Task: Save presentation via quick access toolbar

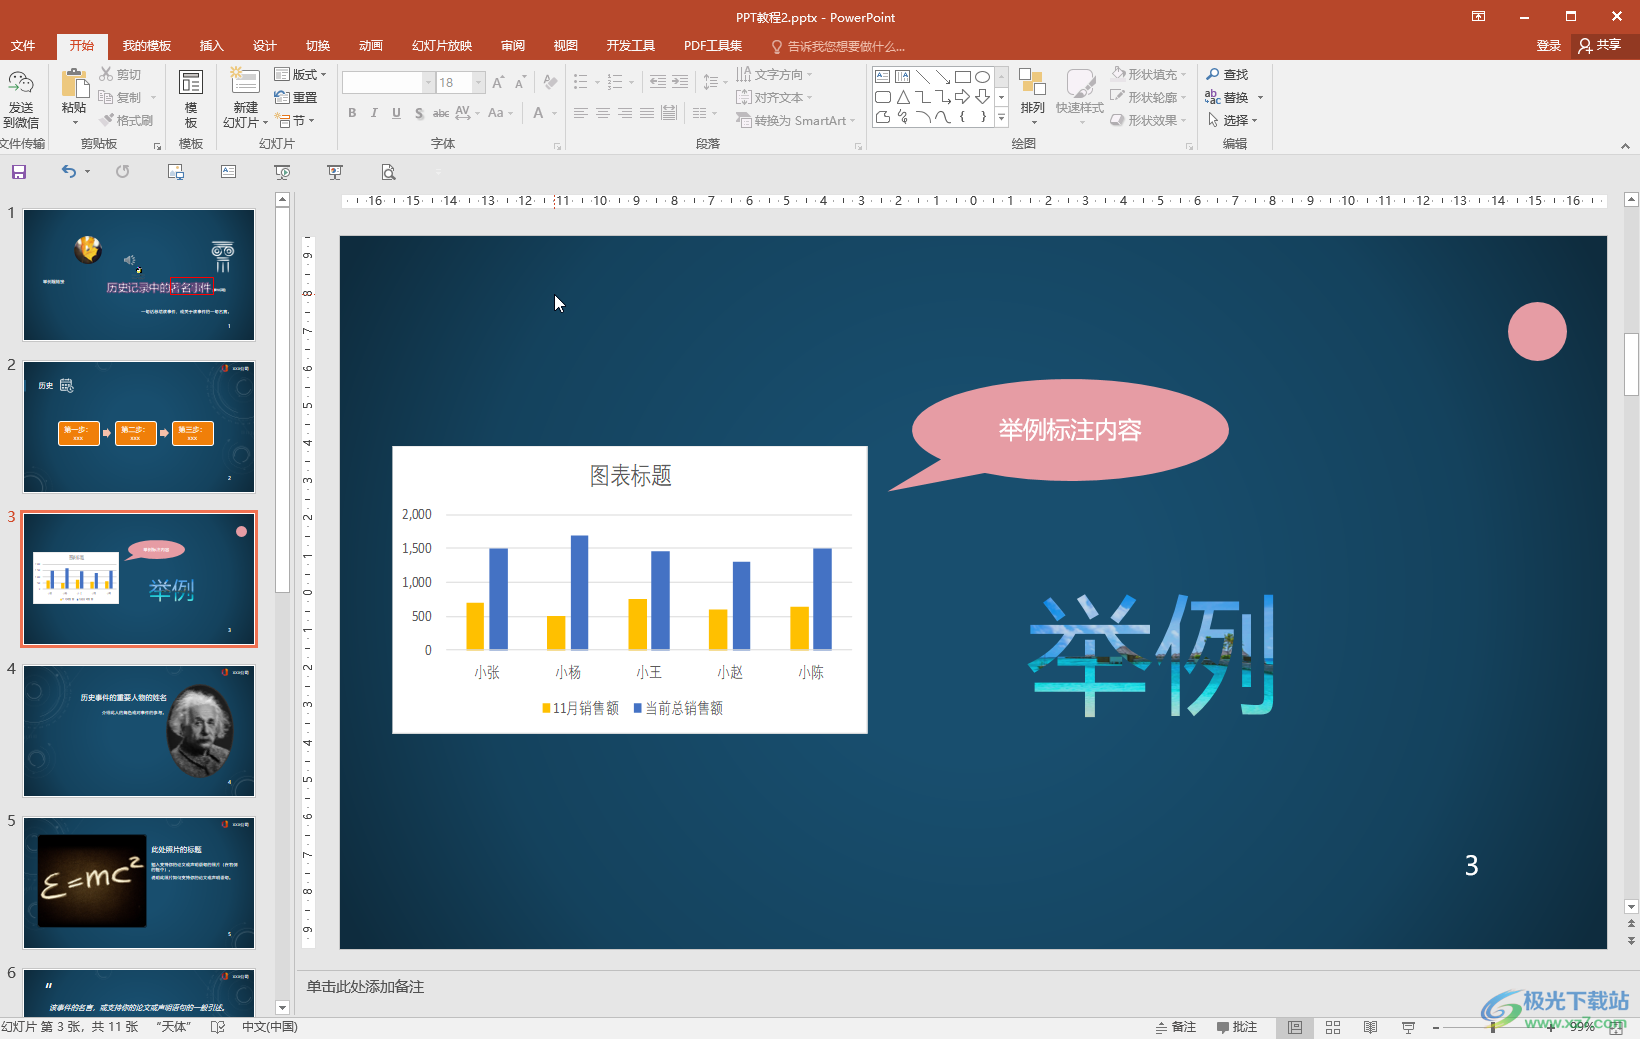Action: pos(18,172)
